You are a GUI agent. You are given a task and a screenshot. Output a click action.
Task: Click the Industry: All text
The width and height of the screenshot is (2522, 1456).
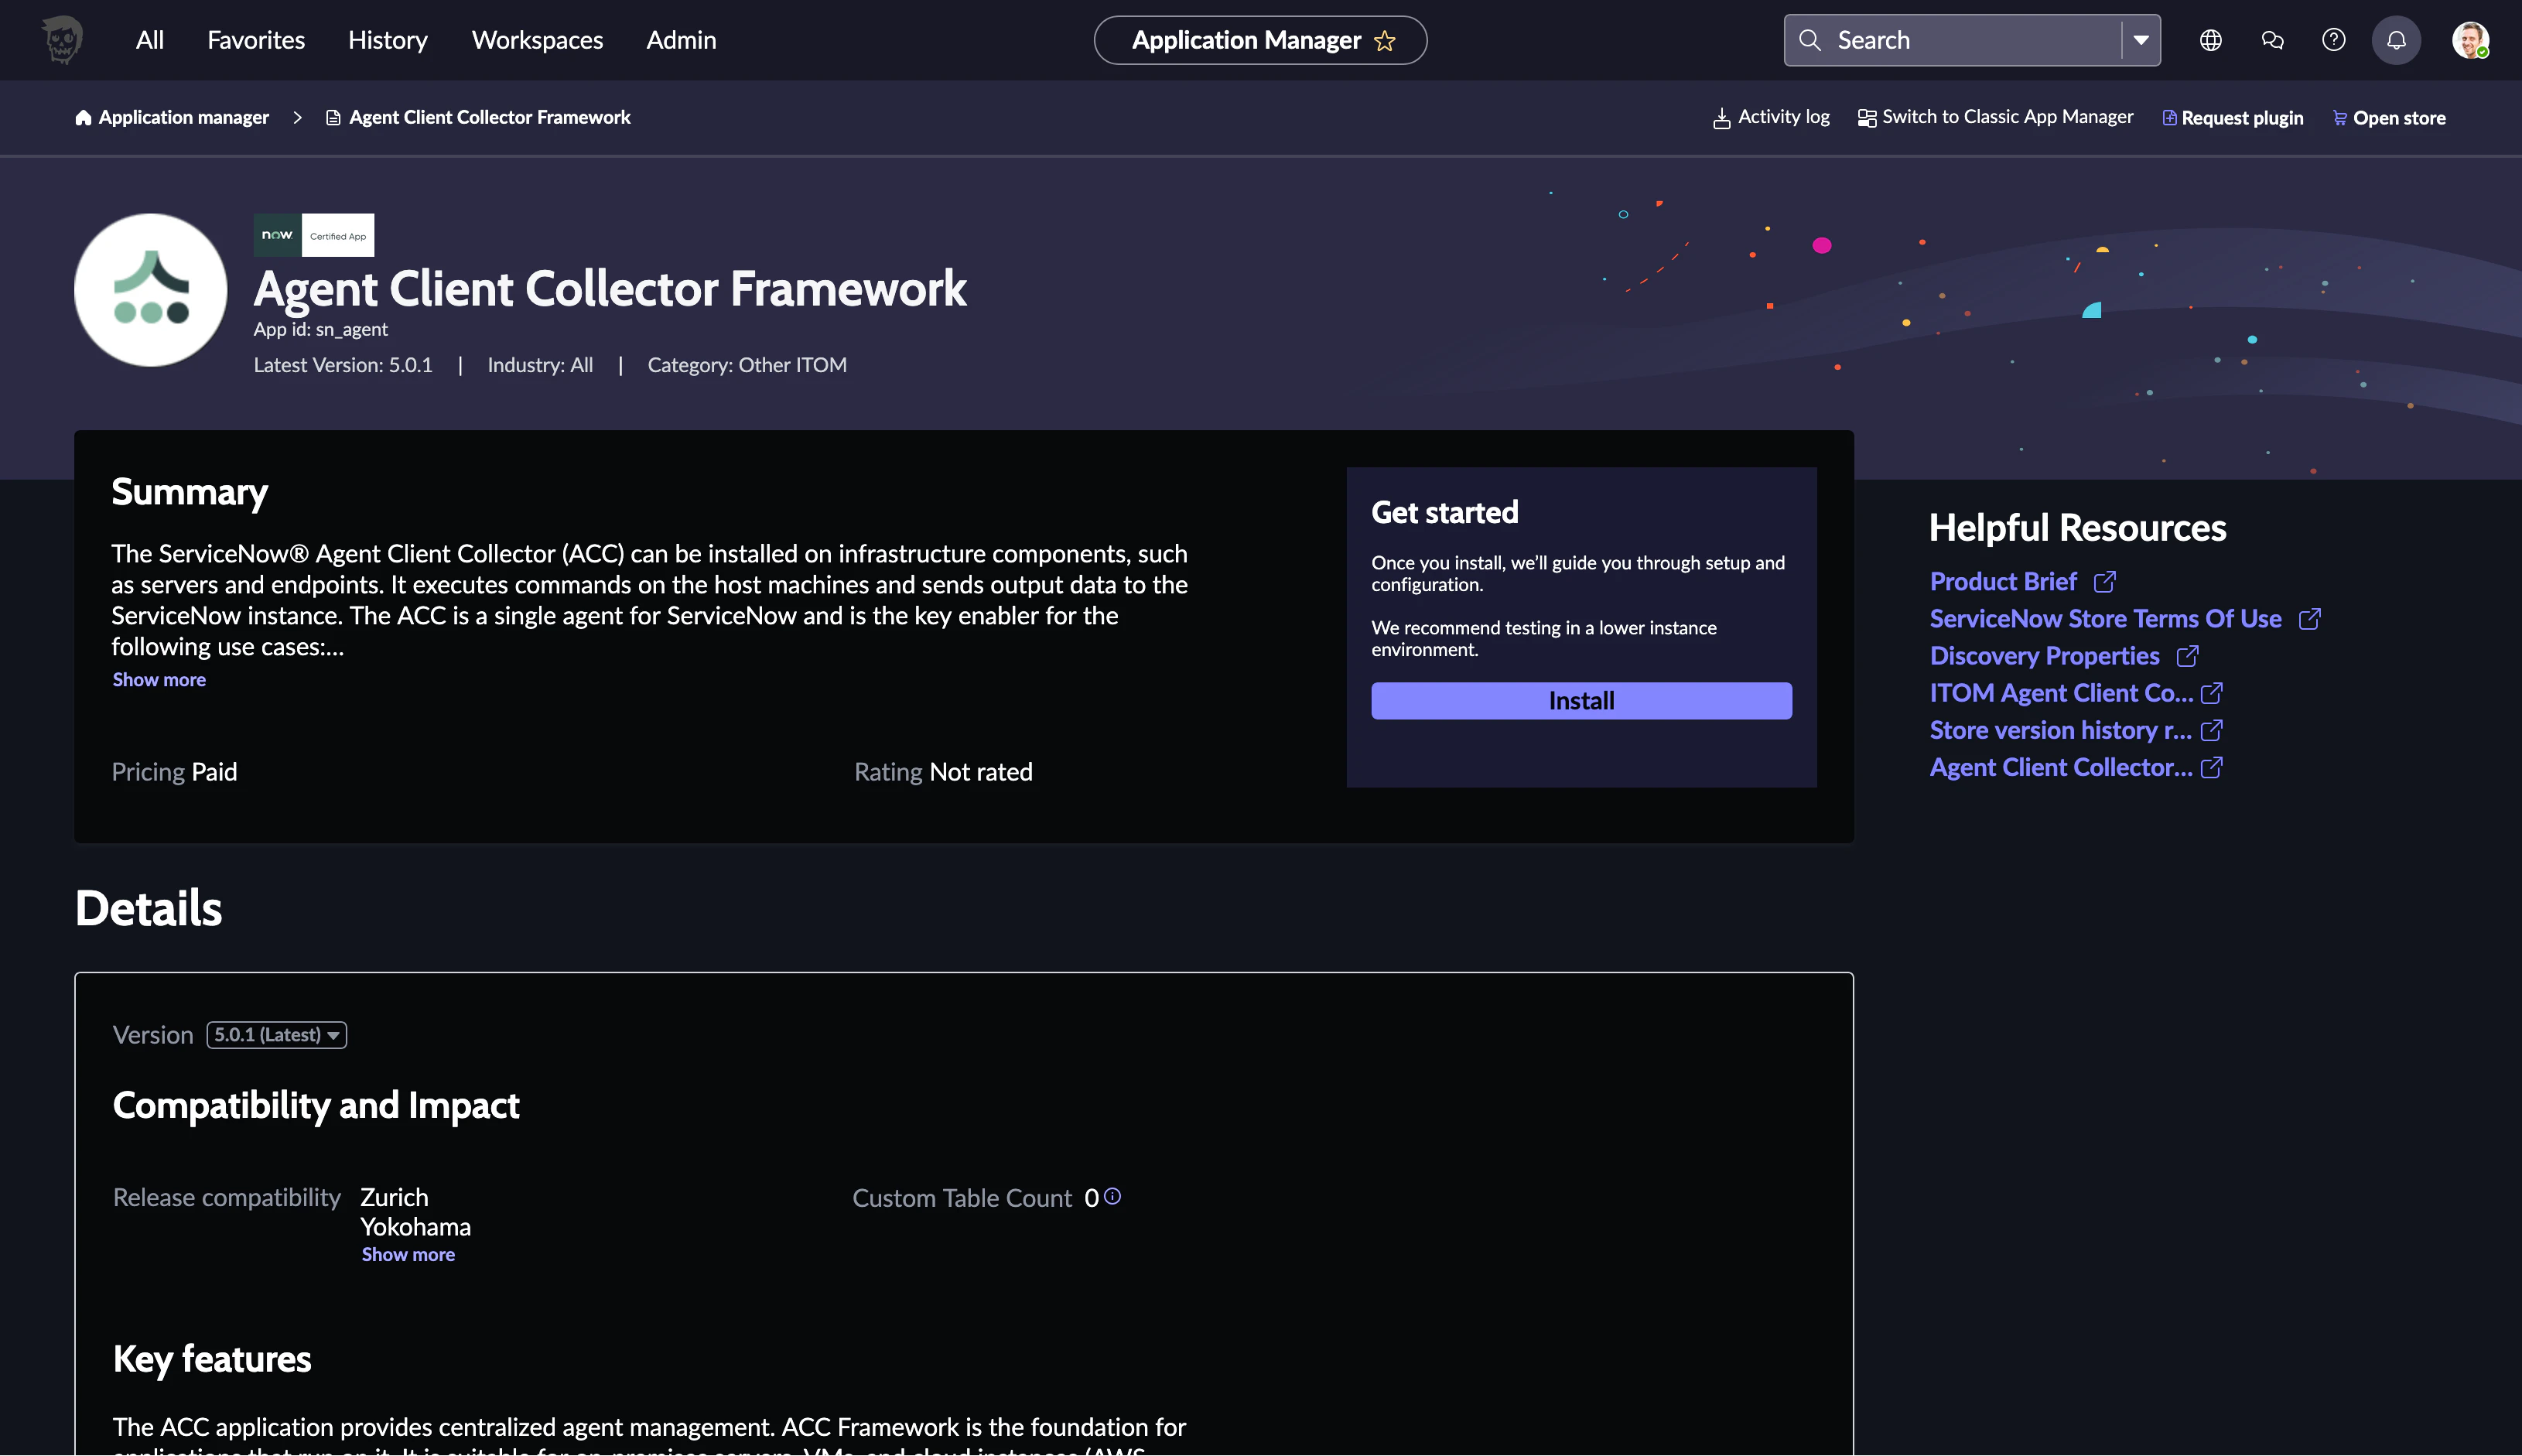540,365
